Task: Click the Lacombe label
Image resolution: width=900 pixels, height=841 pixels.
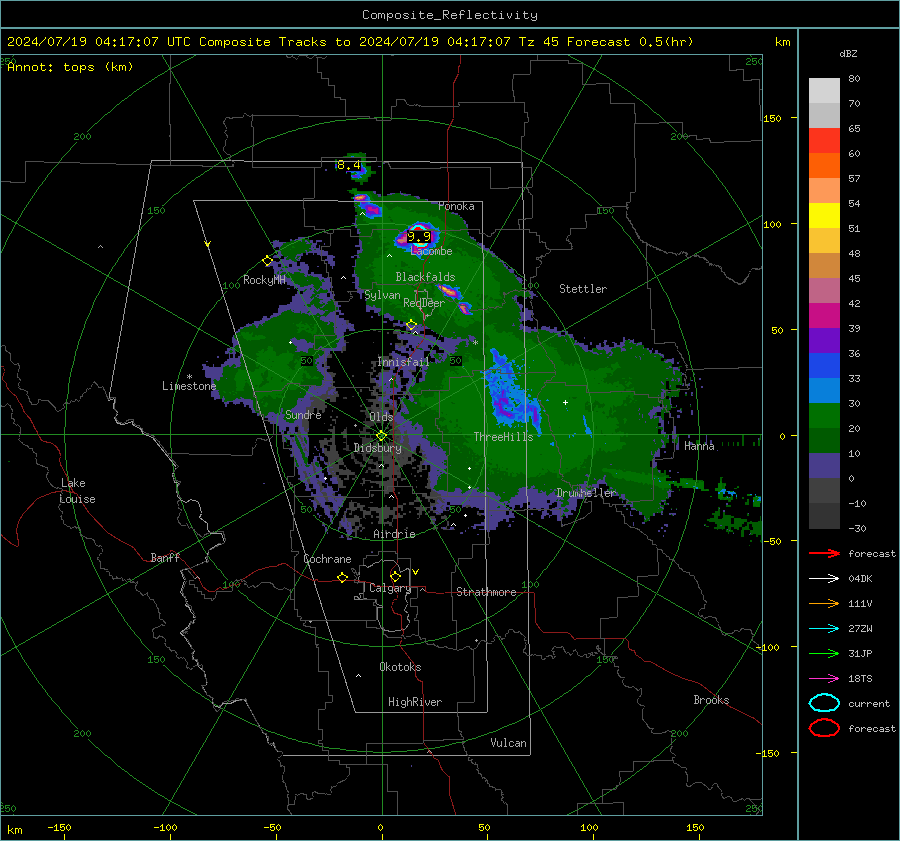Action: click(x=431, y=251)
